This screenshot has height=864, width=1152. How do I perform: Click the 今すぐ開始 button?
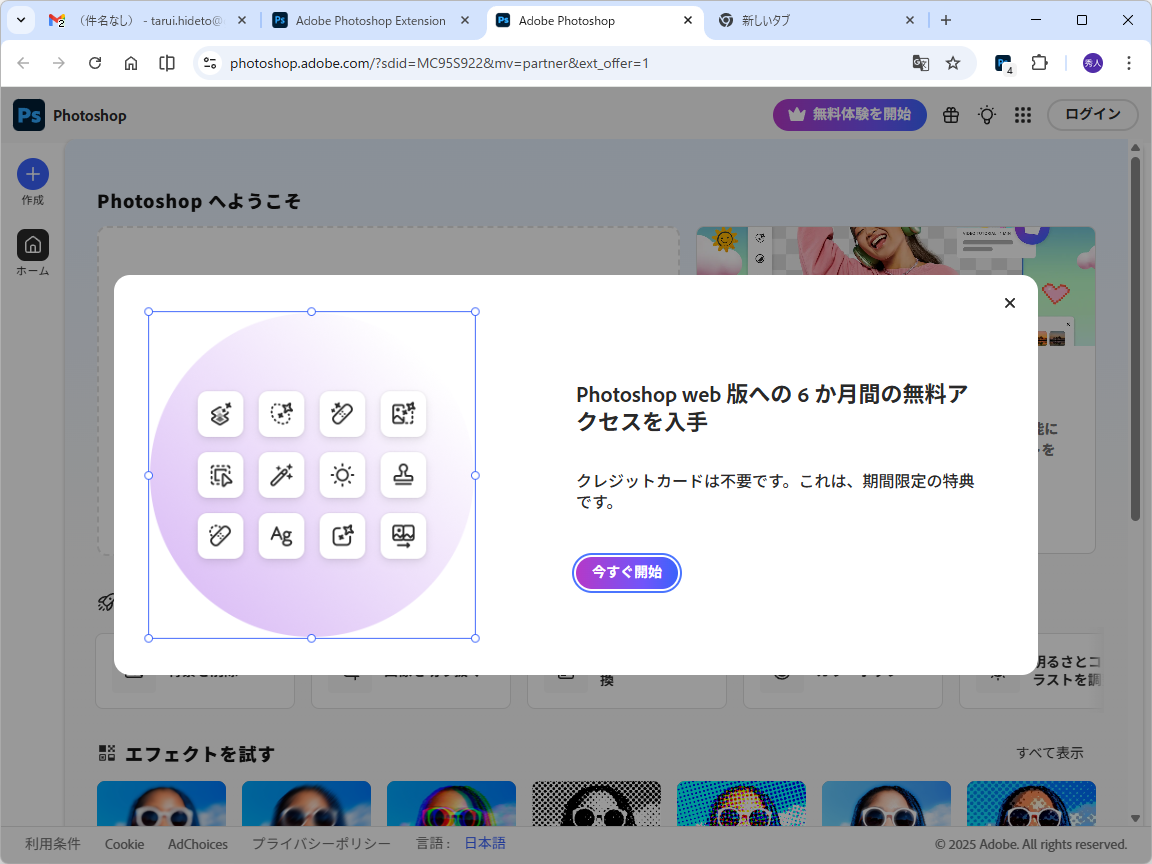(627, 572)
